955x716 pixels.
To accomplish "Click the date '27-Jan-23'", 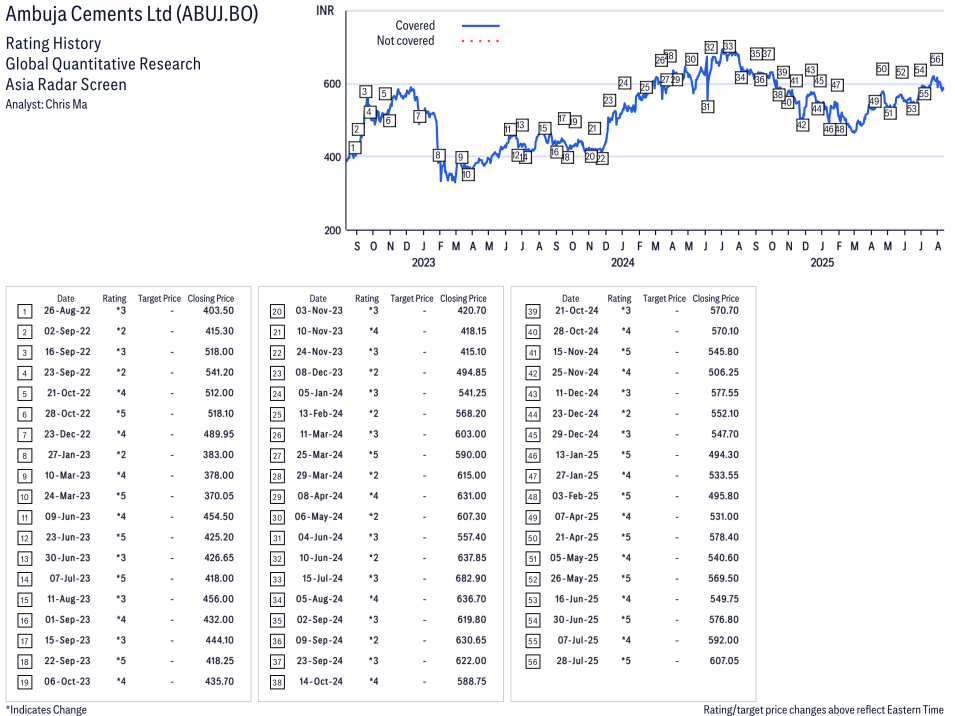I will [x=69, y=455].
